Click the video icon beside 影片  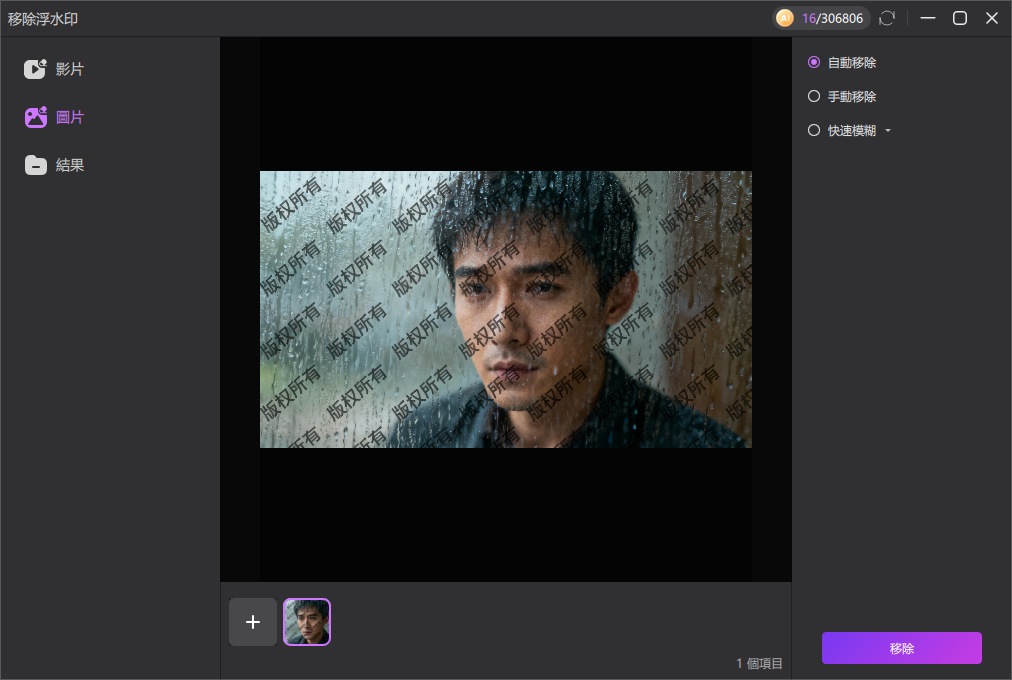pyautogui.click(x=36, y=69)
